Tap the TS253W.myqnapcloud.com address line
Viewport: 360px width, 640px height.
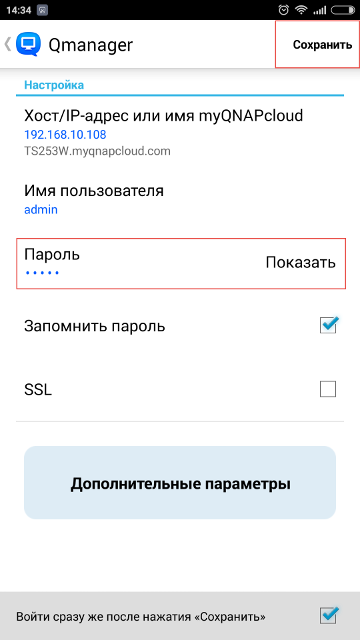pyautogui.click(x=97, y=151)
